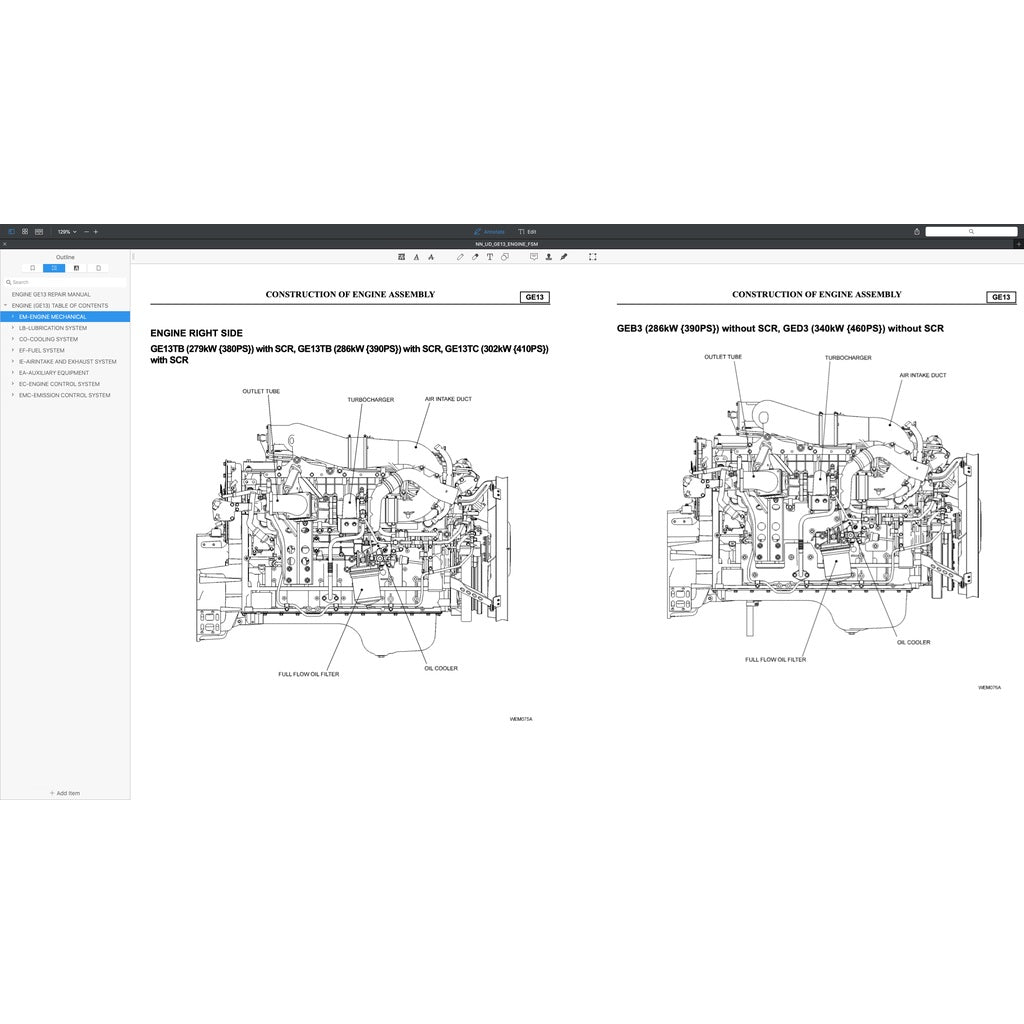Image resolution: width=1024 pixels, height=1024 pixels.
Task: Click the outline Search field
Action: [64, 281]
